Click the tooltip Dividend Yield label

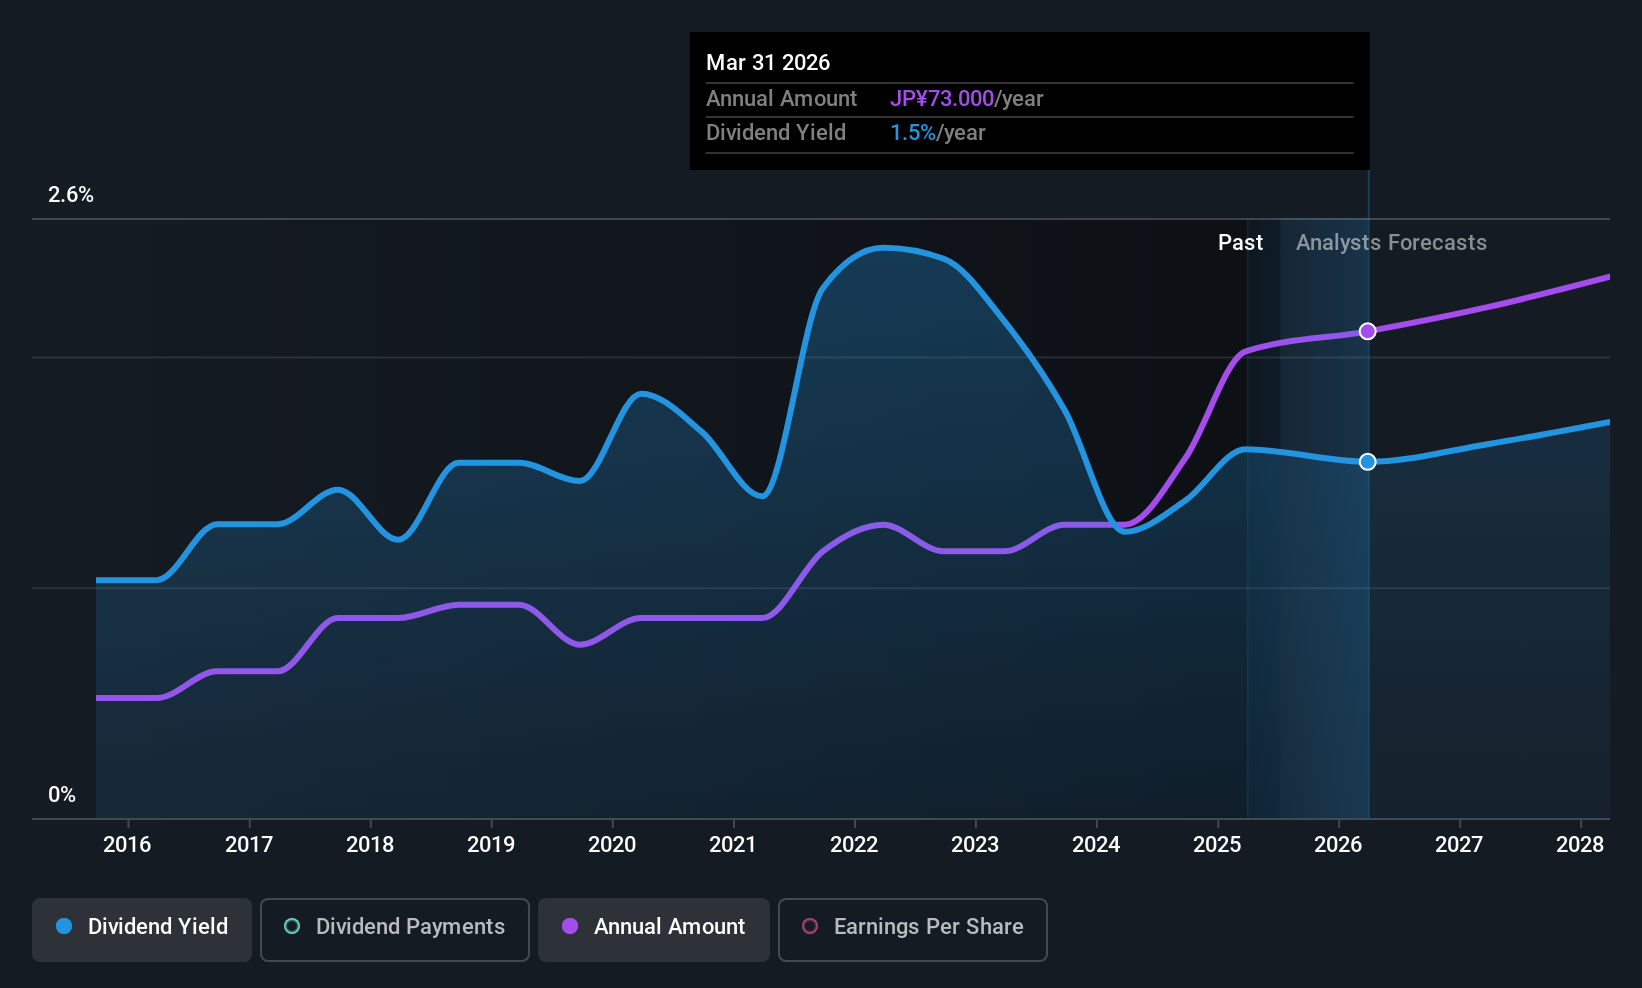point(776,133)
